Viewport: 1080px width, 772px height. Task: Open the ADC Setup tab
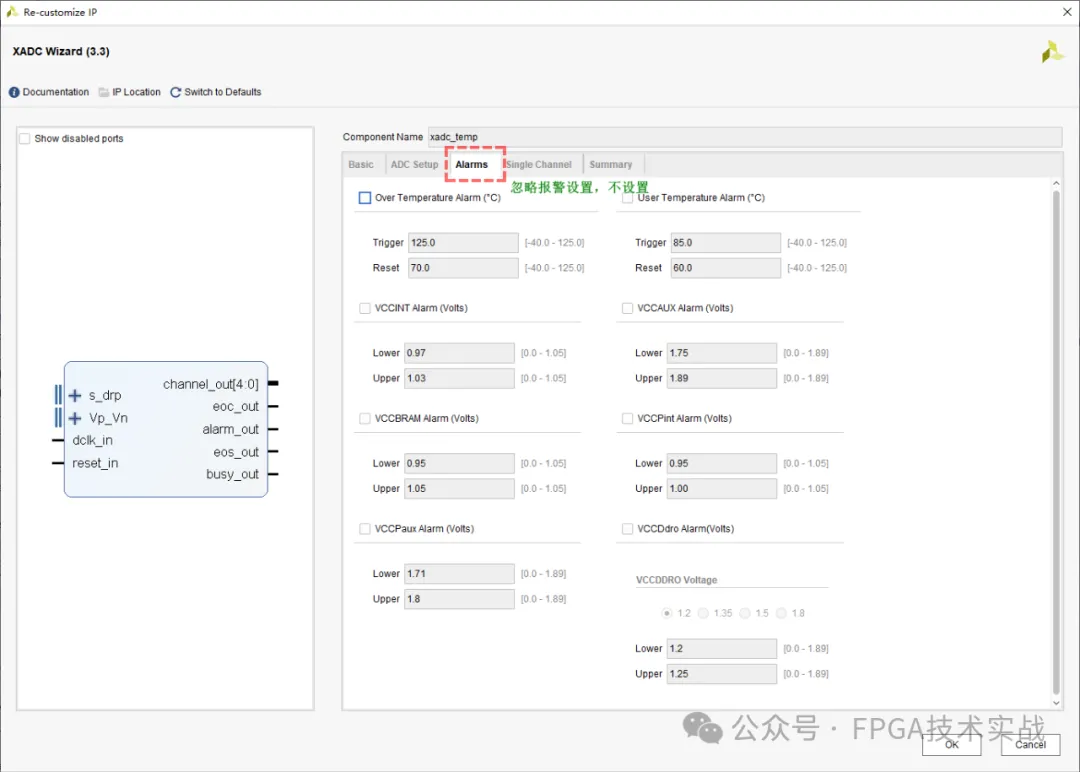(x=414, y=165)
